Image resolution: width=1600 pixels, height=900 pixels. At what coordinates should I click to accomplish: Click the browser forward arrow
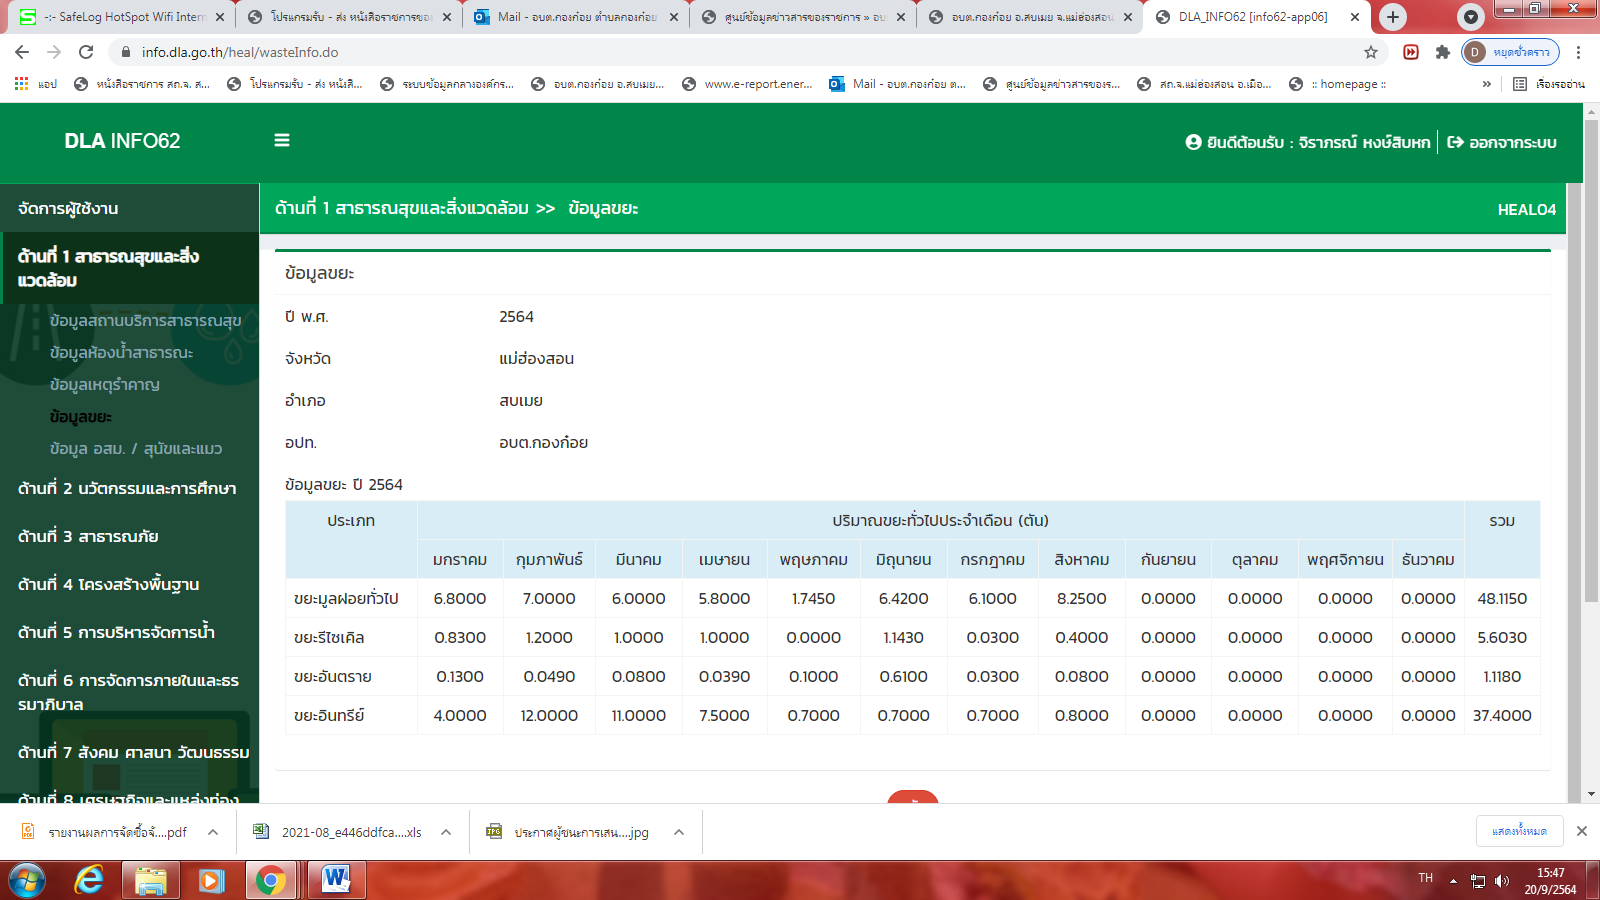pos(54,52)
